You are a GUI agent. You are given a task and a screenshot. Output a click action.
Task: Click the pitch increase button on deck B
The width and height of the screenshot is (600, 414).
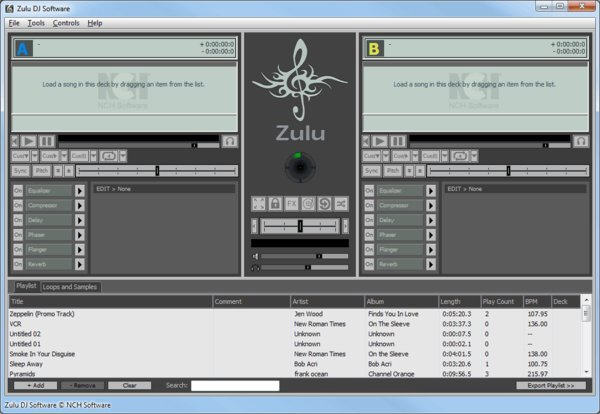click(420, 171)
